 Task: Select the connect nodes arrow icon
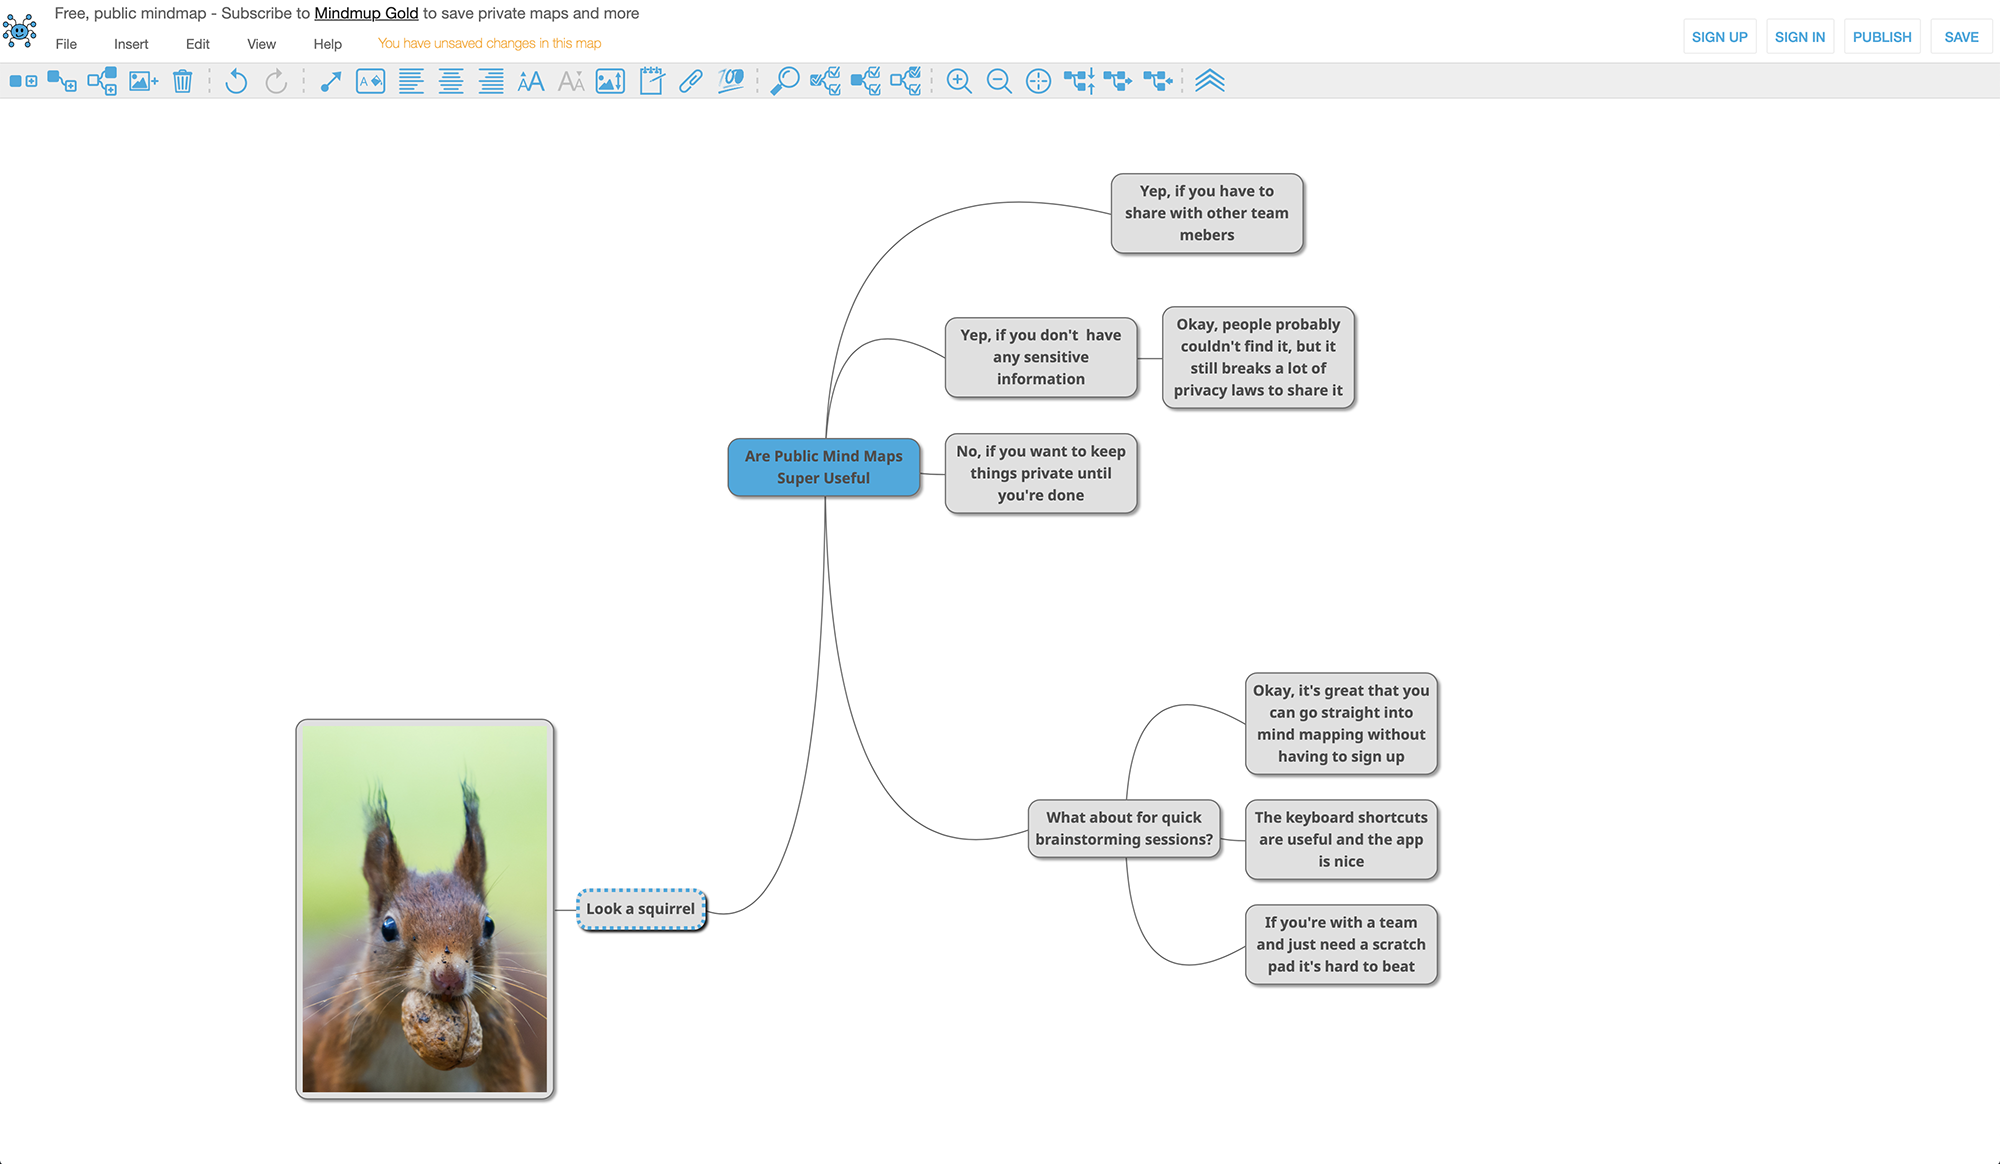[x=330, y=81]
